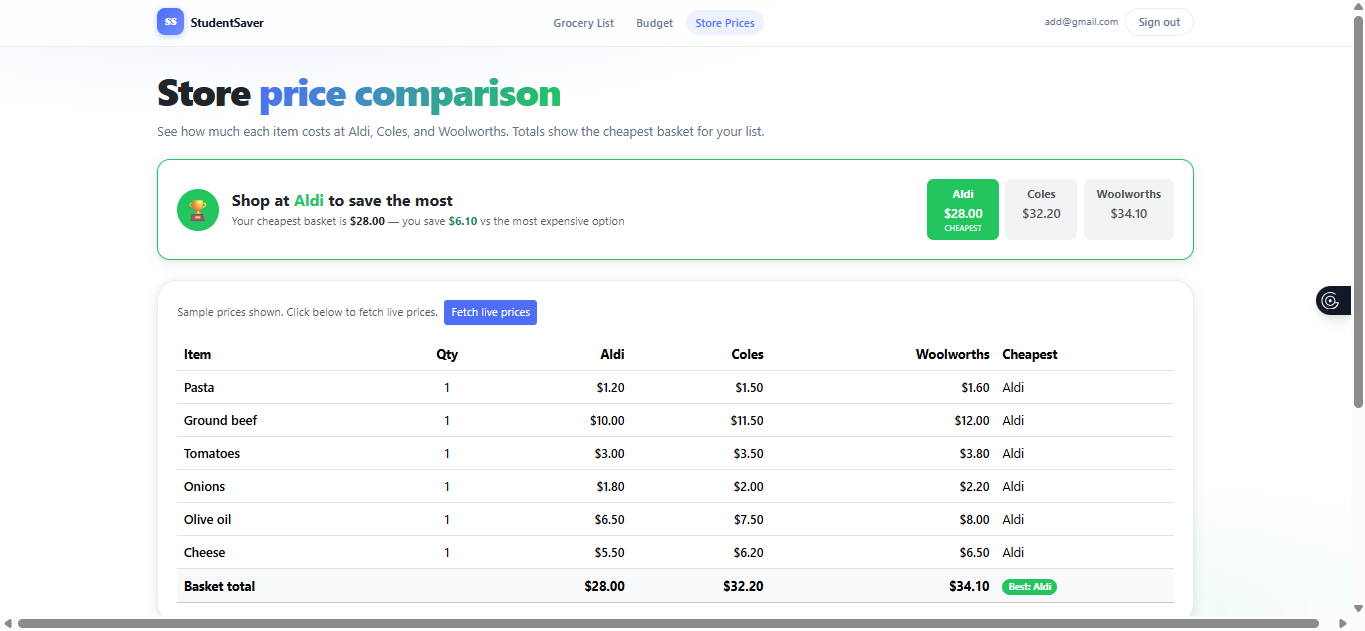Click the vertical page scrollbar
1365x631 pixels.
coord(1358,212)
